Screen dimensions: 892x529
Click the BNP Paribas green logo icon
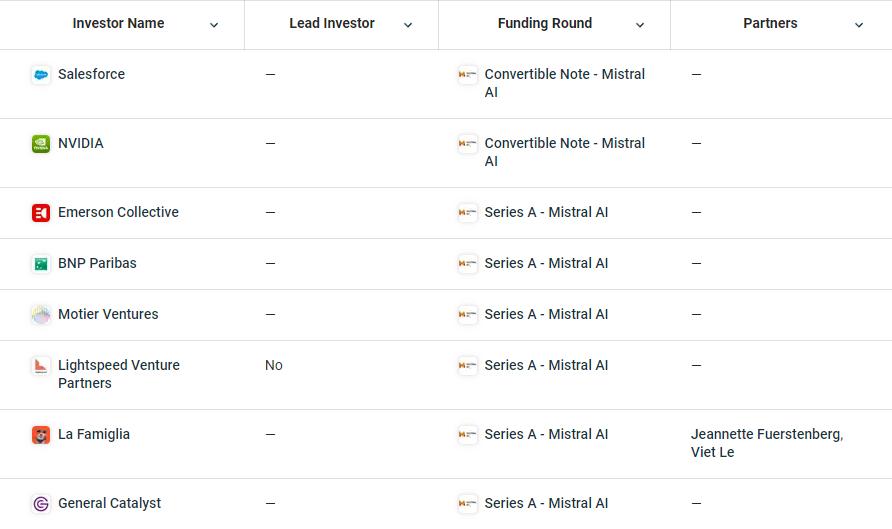click(41, 264)
